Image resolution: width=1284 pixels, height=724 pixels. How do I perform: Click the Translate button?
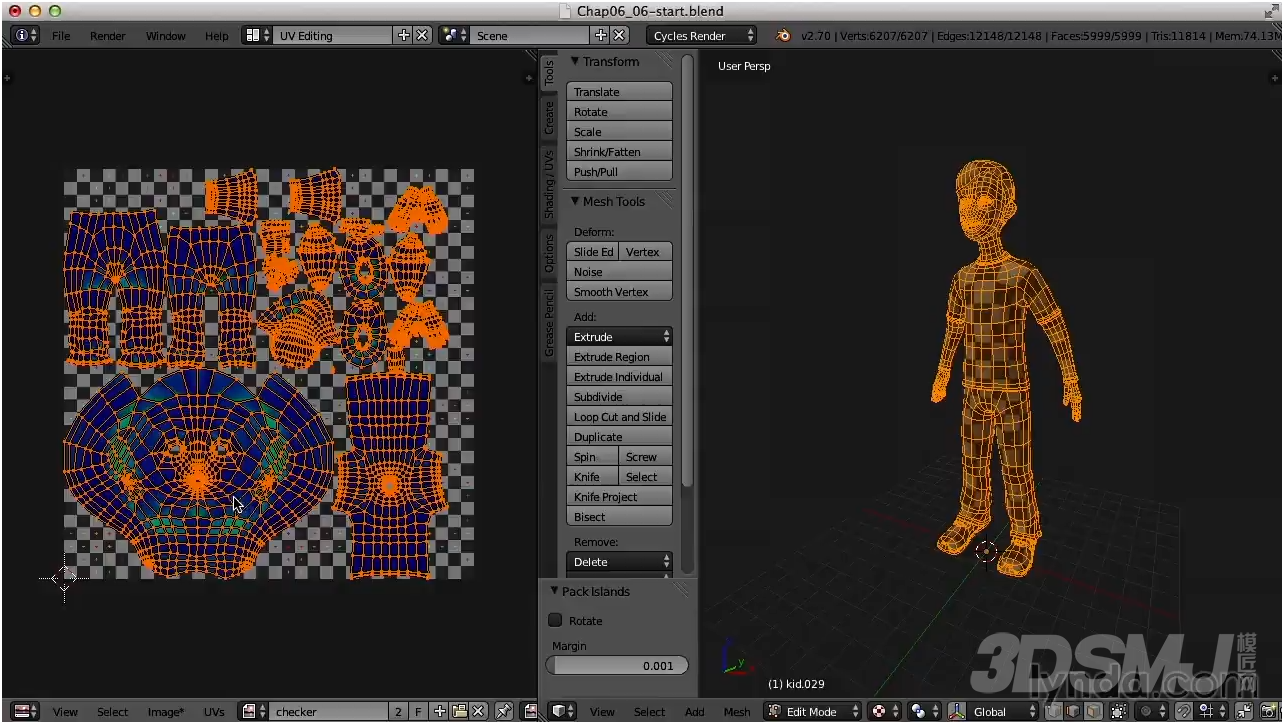click(619, 92)
